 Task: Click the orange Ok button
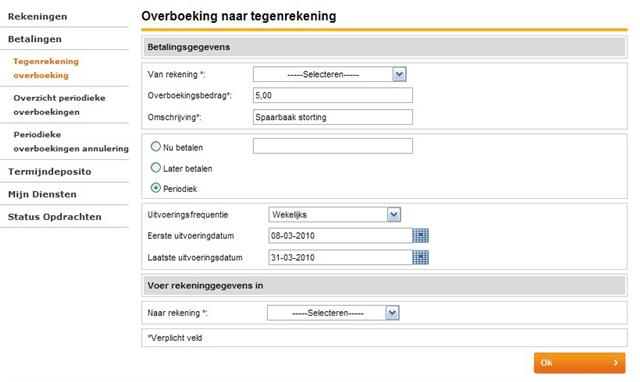point(579,363)
